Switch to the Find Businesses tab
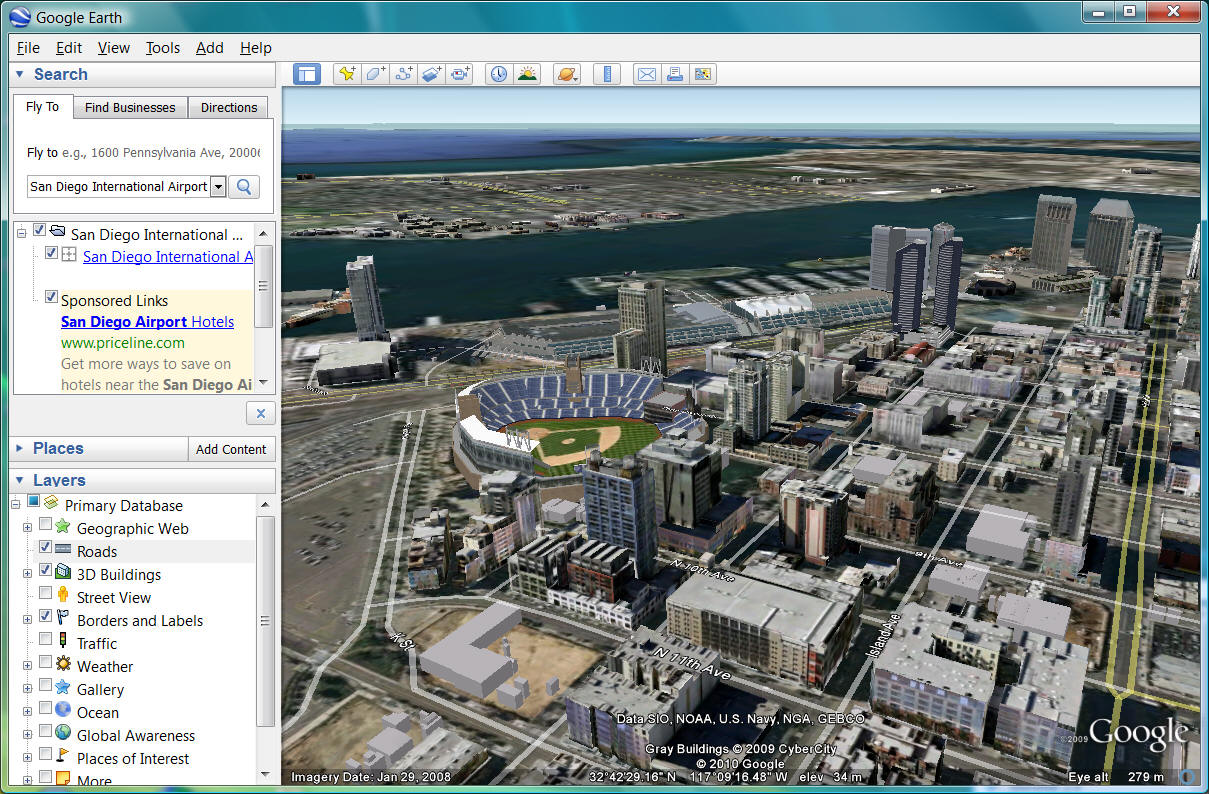 (130, 108)
